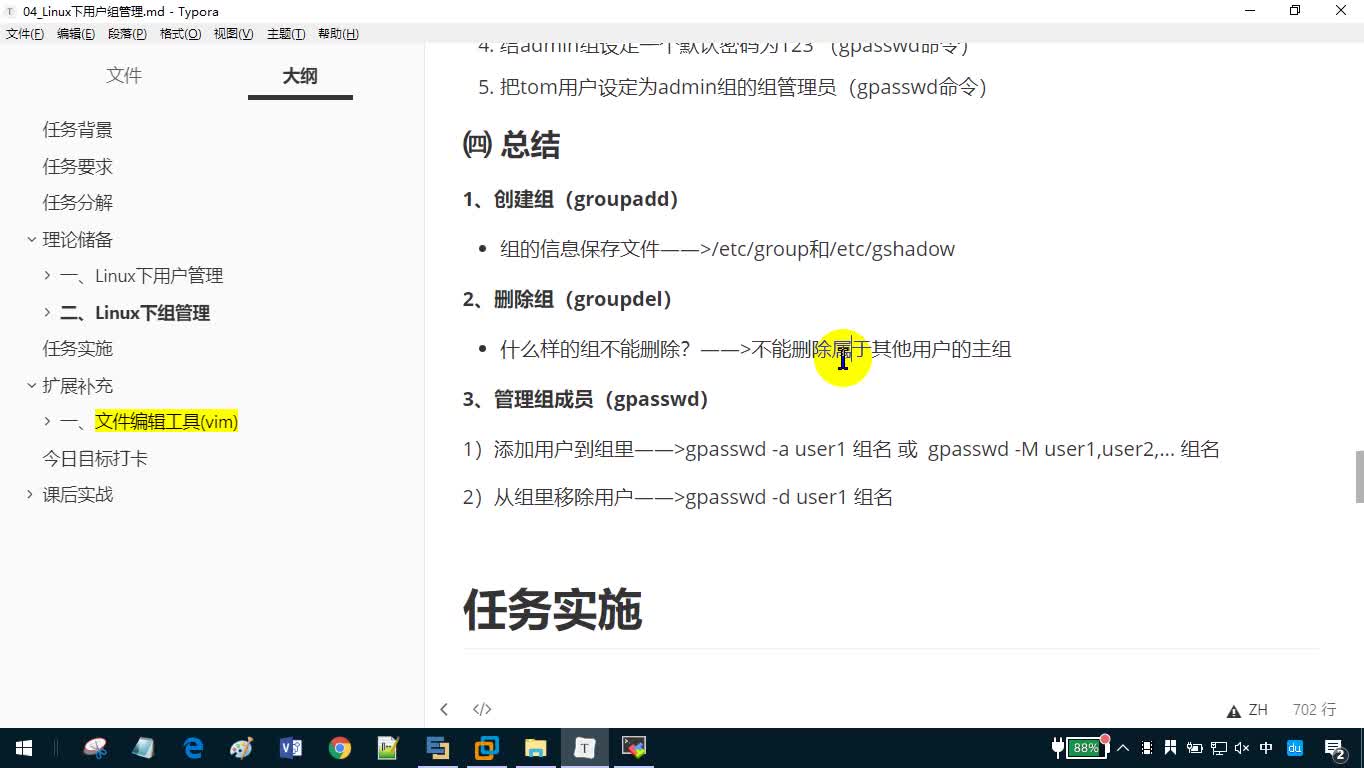Open the Windows Start menu
This screenshot has height=768, width=1364.
[24, 748]
